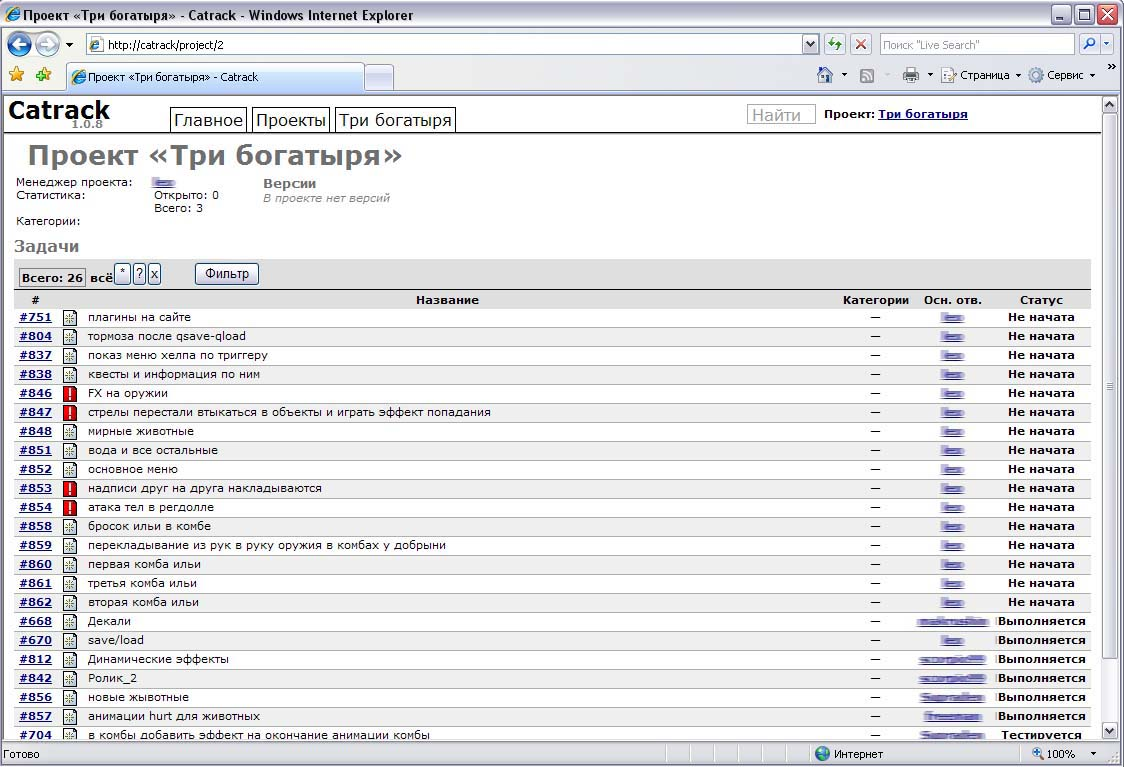The width and height of the screenshot is (1124, 767).
Task: Expand the address bar URL dropdown
Action: (810, 44)
